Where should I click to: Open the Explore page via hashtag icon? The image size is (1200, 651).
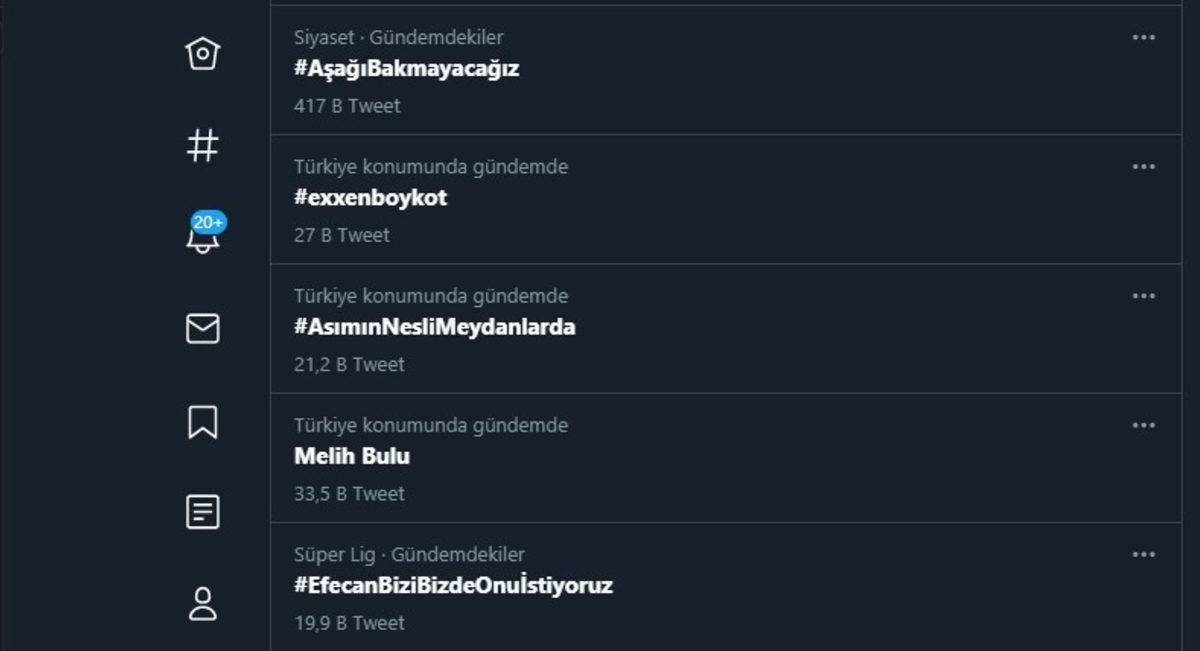(x=202, y=144)
